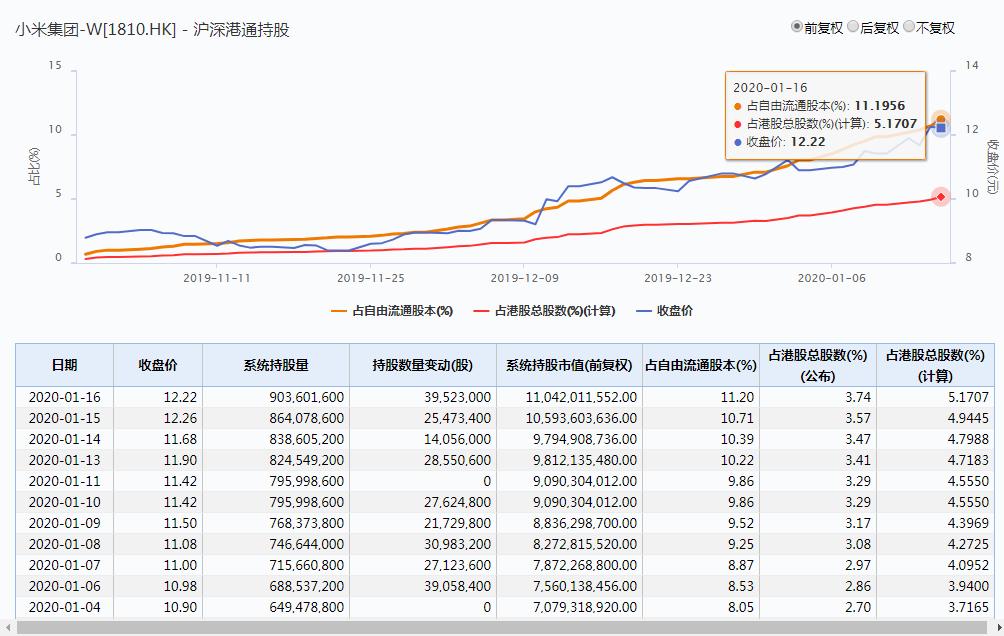This screenshot has height=636, width=1004.
Task: Click the 占港股总股数(%)(计算) column header
Action: 935,365
